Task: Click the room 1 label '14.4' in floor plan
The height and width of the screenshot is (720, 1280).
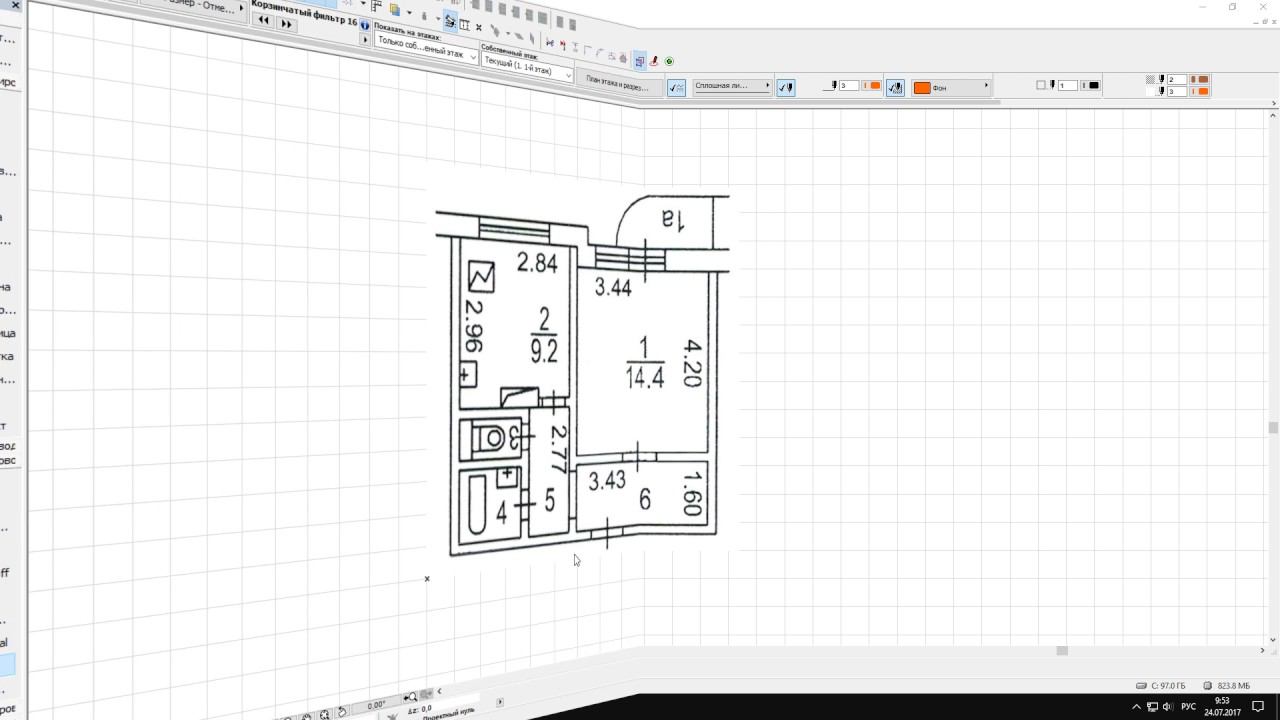Action: (645, 379)
